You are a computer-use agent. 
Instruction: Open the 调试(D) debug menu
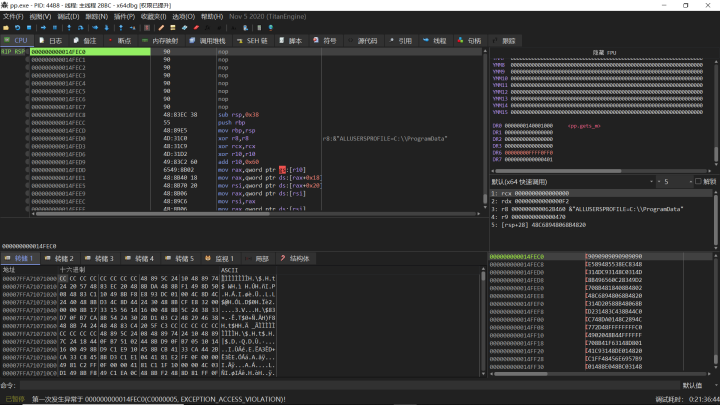point(68,16)
